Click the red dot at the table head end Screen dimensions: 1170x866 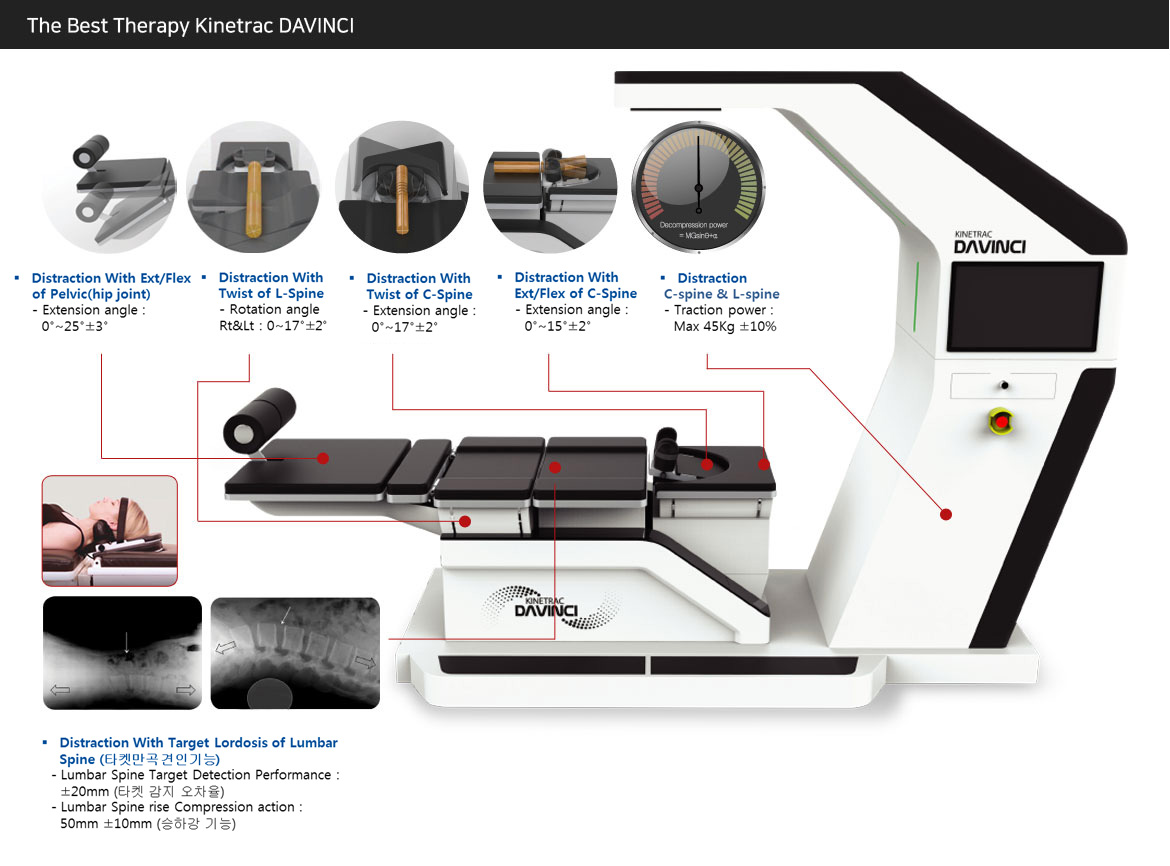(x=763, y=464)
